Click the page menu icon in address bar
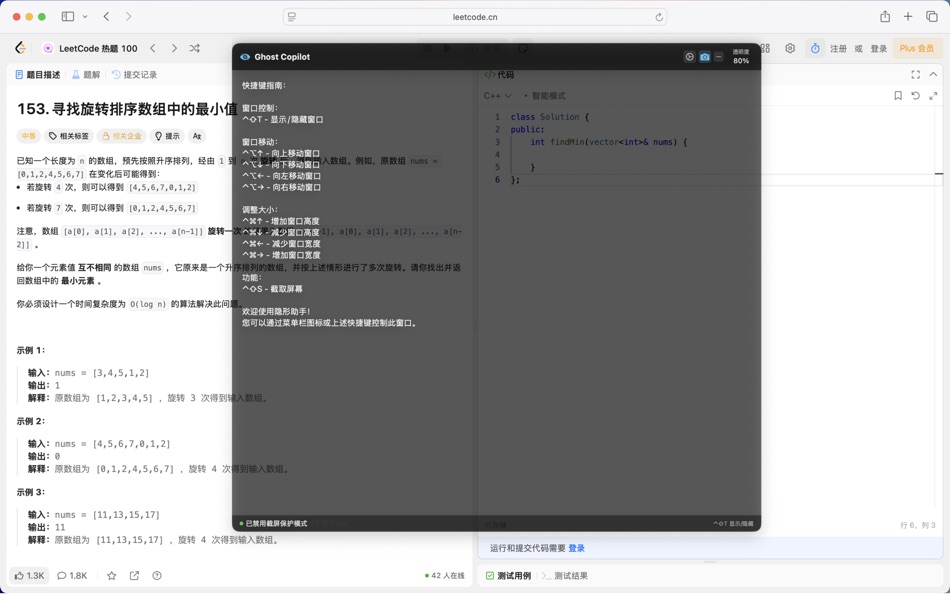The height and width of the screenshot is (594, 950). (292, 17)
